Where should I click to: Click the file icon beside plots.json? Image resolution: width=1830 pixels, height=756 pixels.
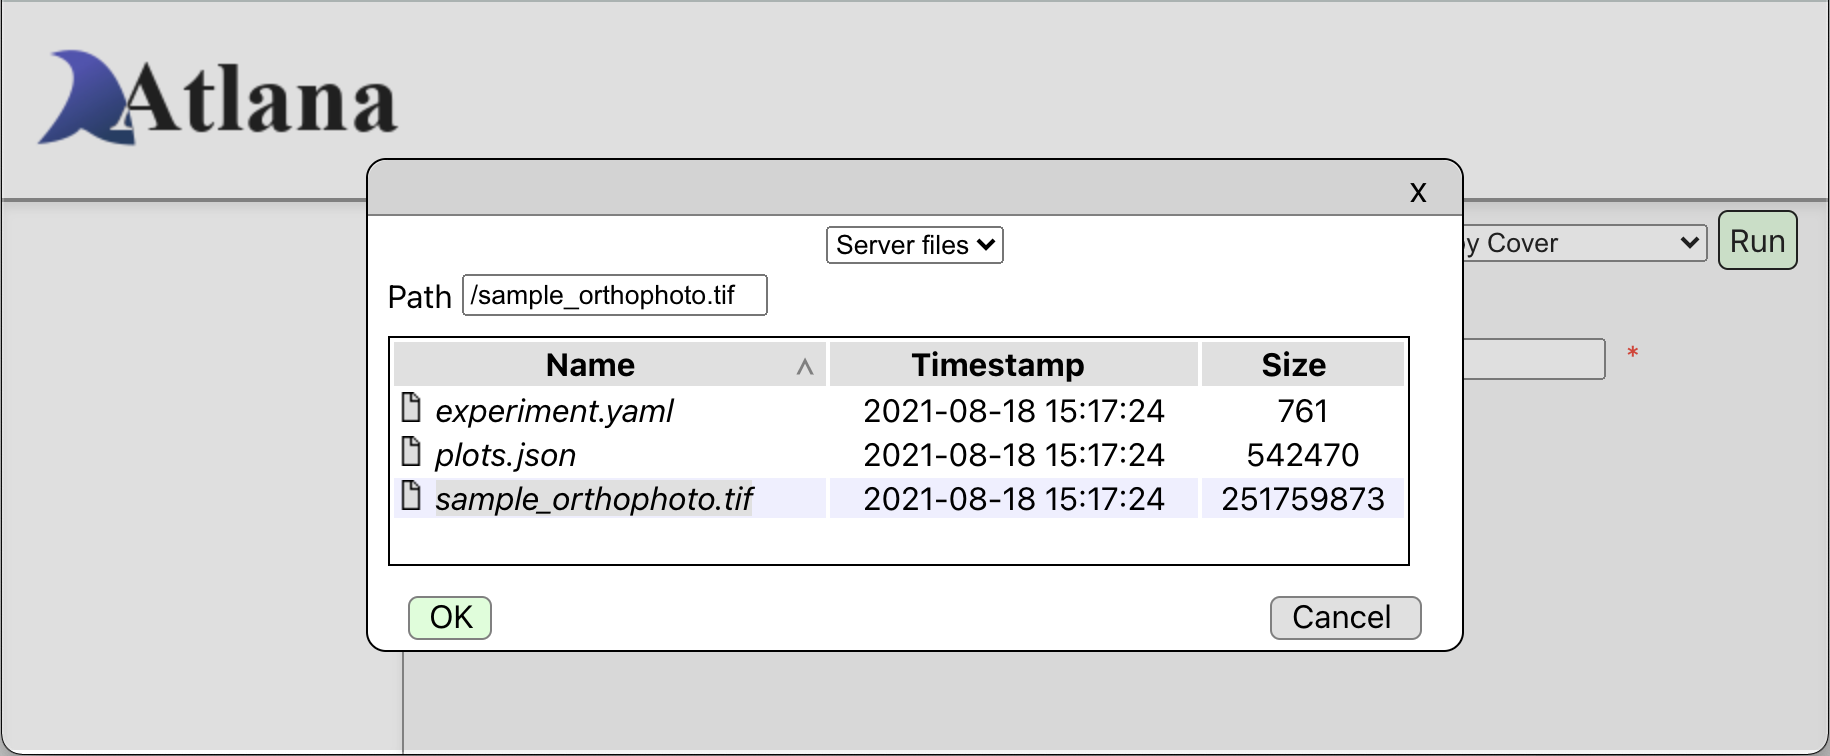click(x=411, y=451)
